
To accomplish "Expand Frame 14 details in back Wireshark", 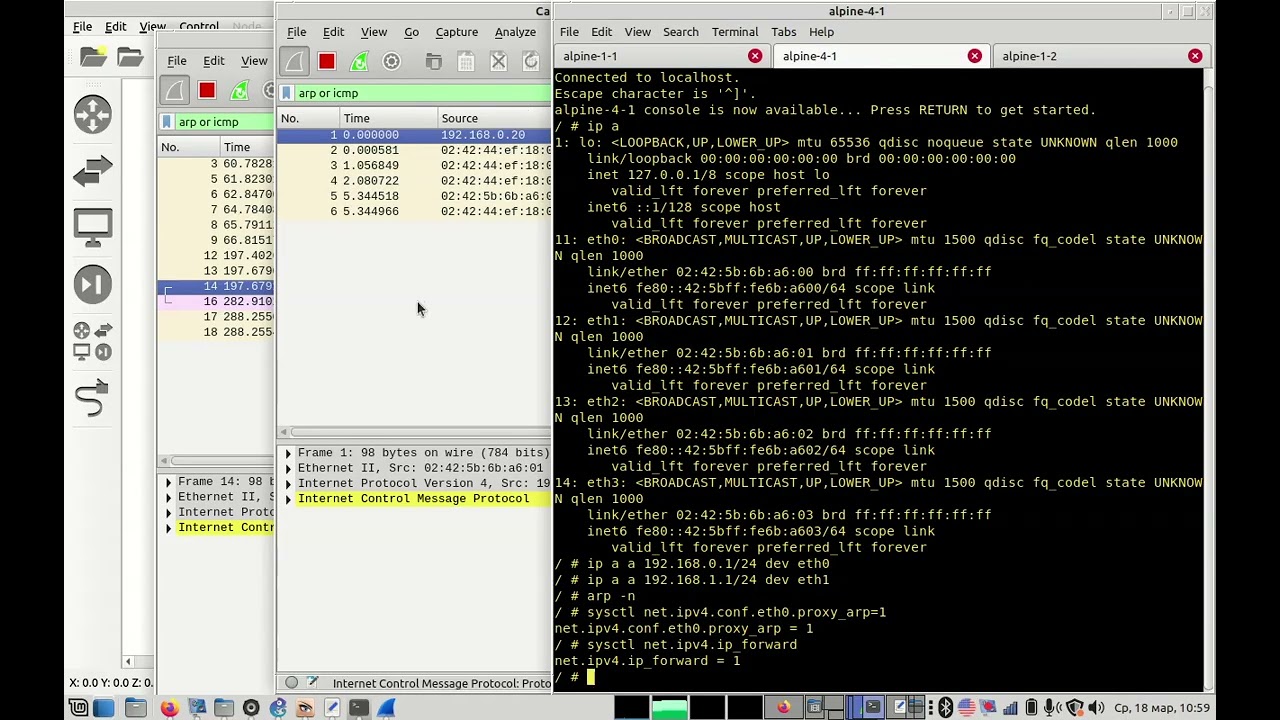I will (168, 482).
